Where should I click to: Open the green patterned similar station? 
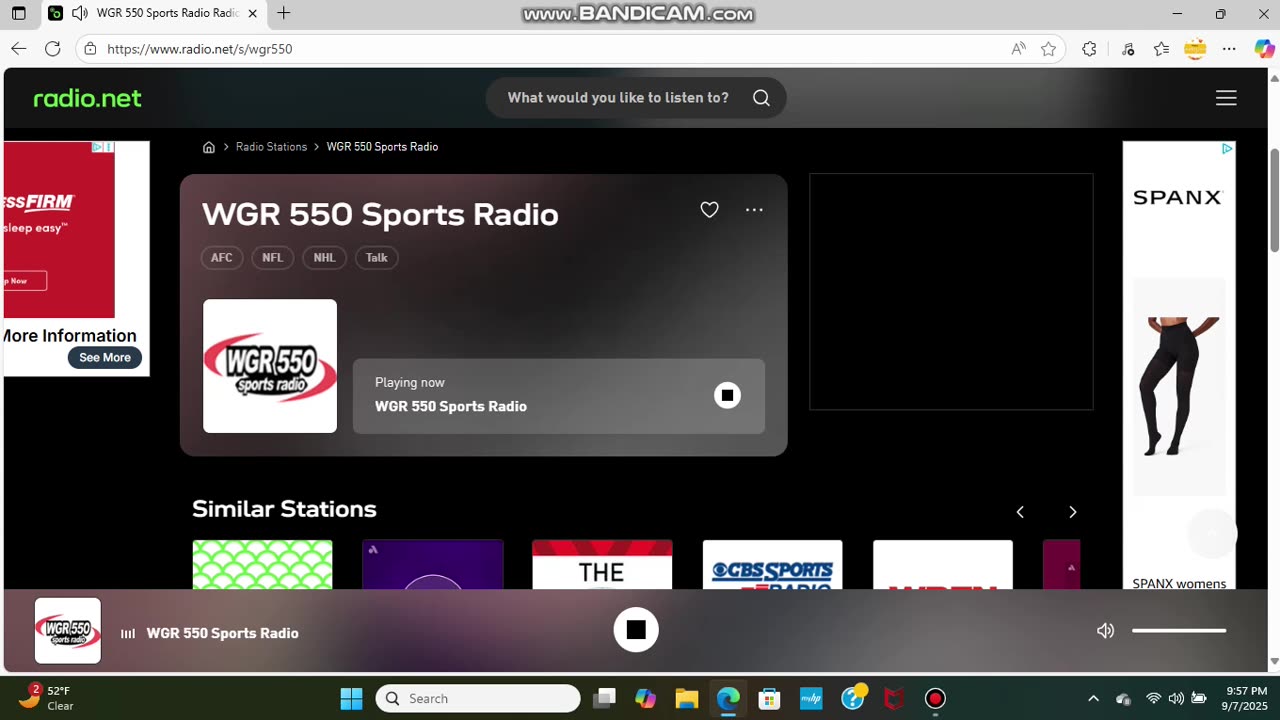[x=262, y=564]
